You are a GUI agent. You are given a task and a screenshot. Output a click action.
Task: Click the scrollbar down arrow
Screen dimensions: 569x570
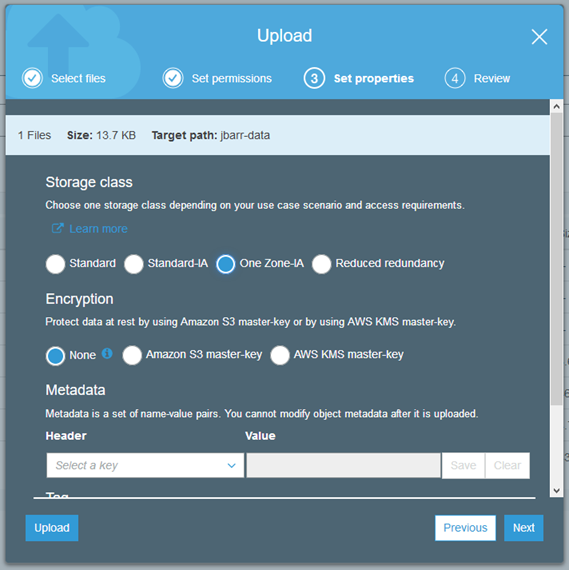pos(556,490)
